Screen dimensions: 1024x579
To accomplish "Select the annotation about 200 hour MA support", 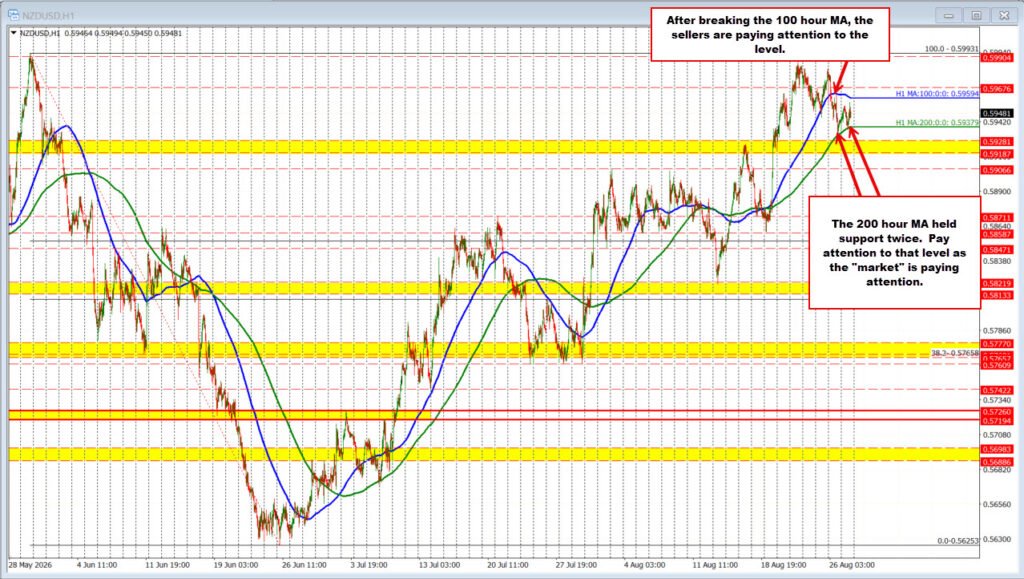I will tap(895, 253).
